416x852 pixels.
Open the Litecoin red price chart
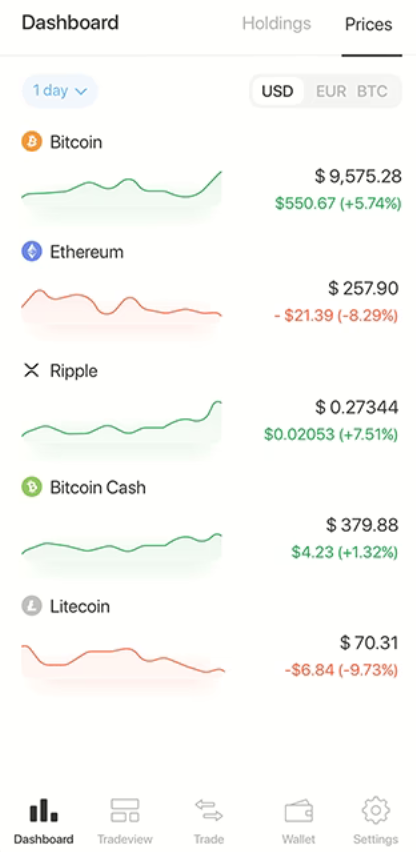point(122,663)
